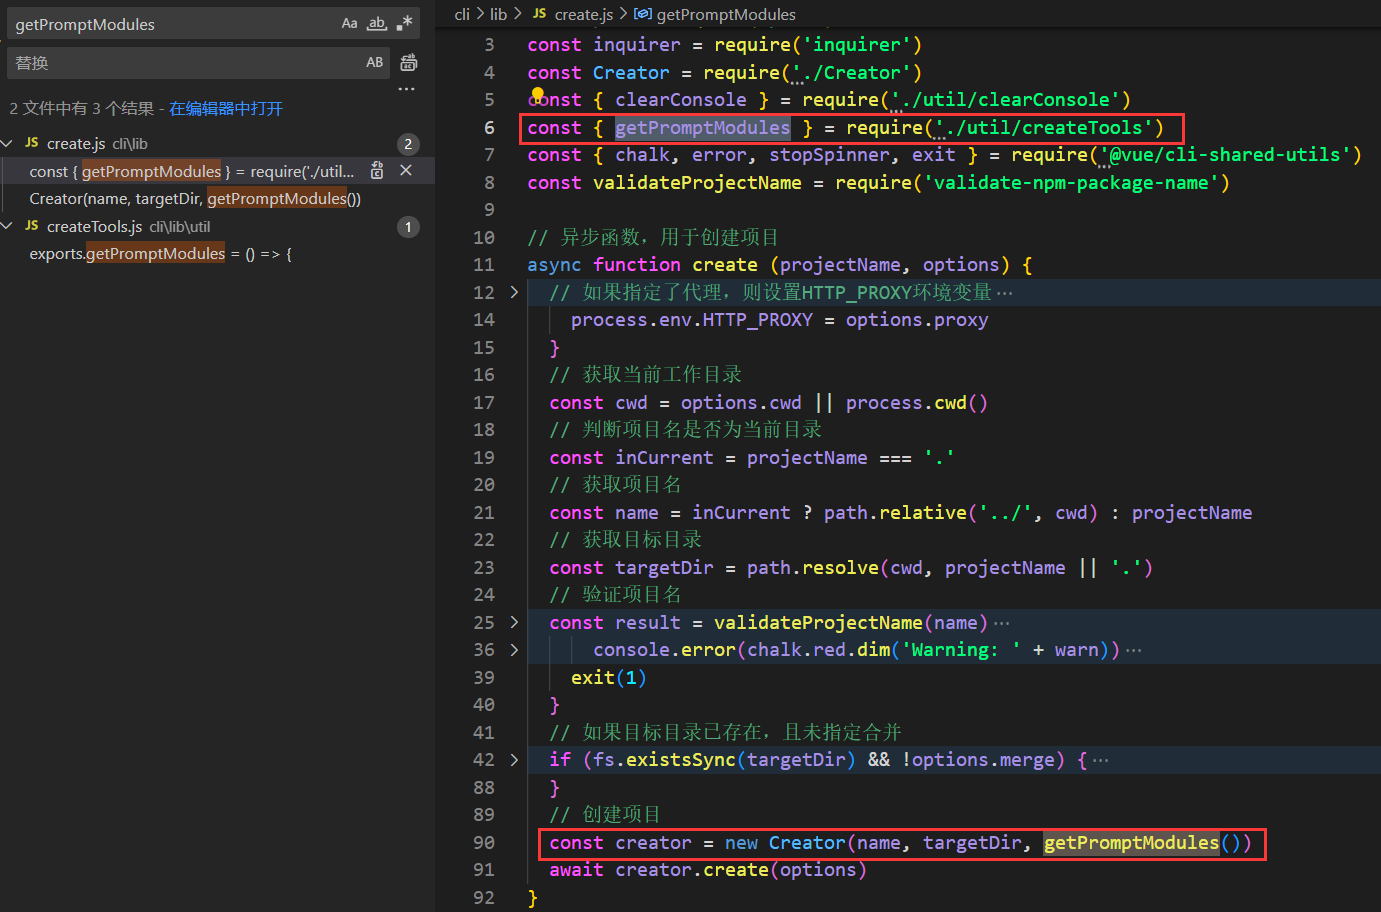Expand folded code at line 36
The height and width of the screenshot is (912, 1381).
tap(514, 650)
